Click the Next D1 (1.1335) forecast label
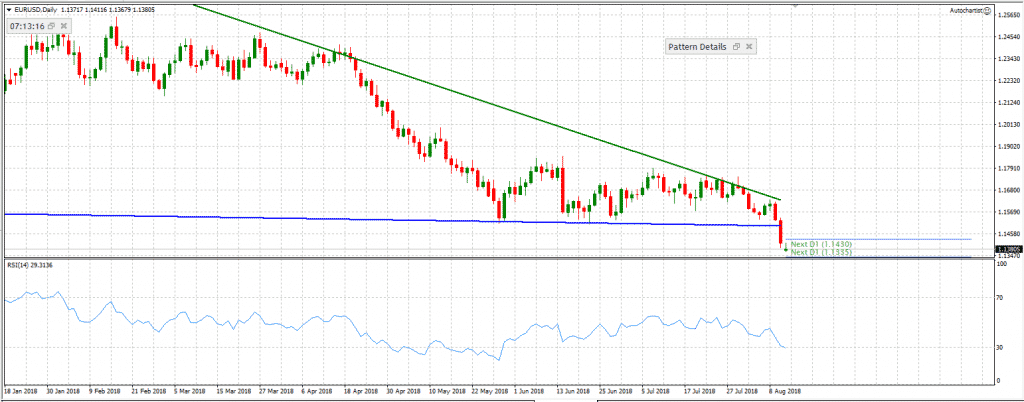 click(820, 251)
